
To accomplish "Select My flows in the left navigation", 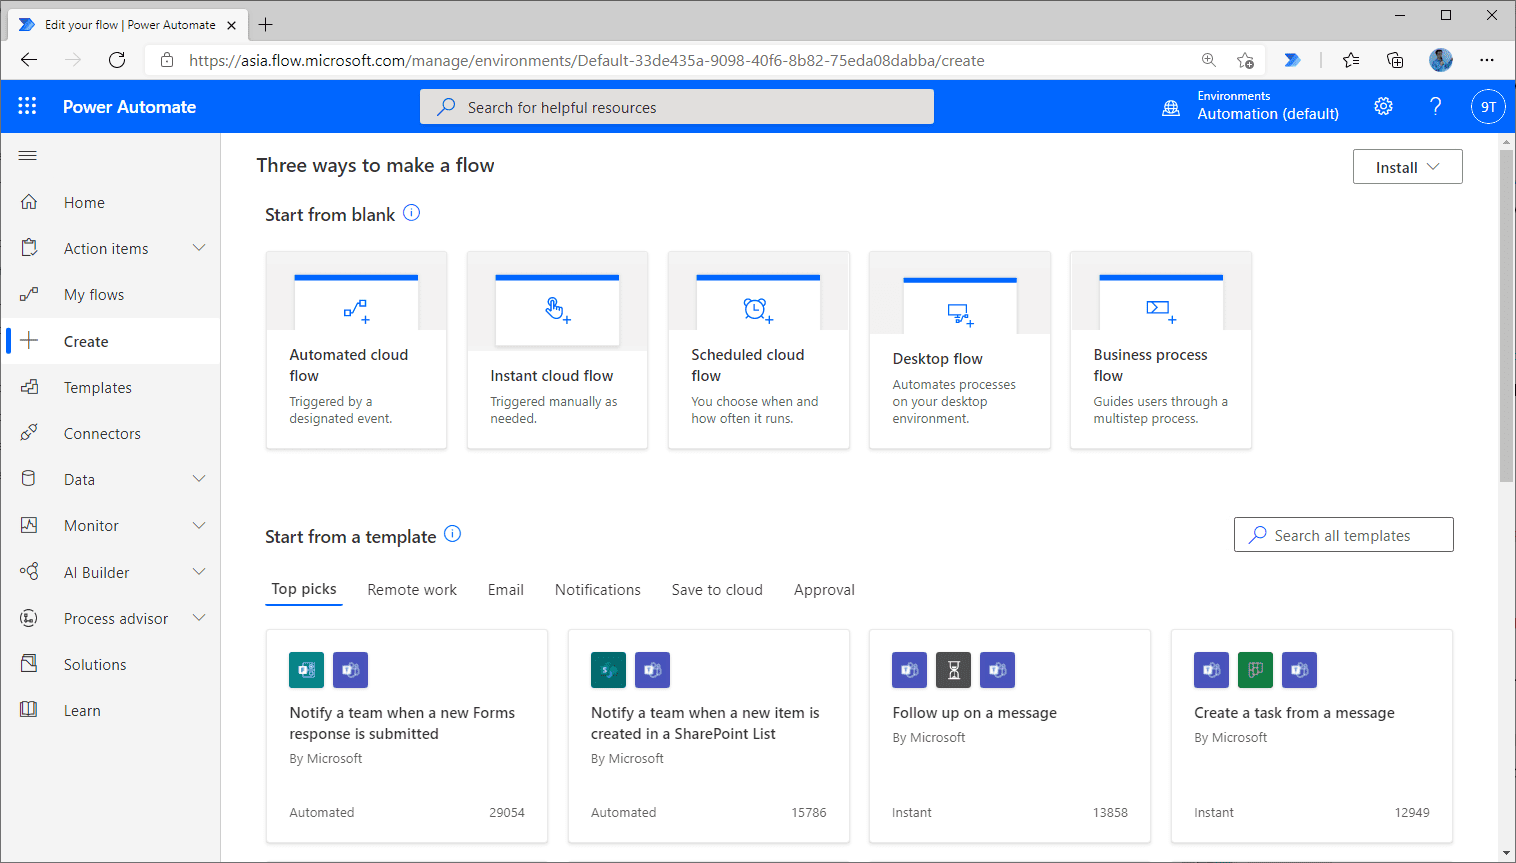I will pos(92,294).
